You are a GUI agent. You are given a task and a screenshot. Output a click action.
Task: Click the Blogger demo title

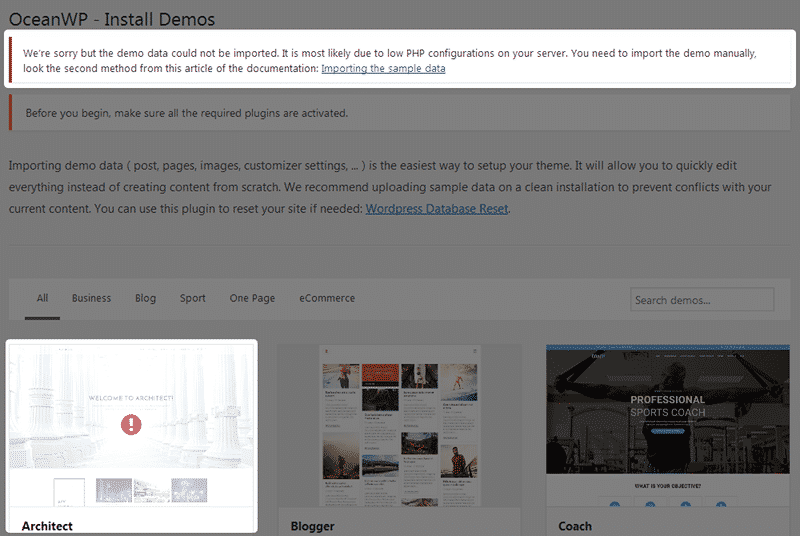point(312,526)
